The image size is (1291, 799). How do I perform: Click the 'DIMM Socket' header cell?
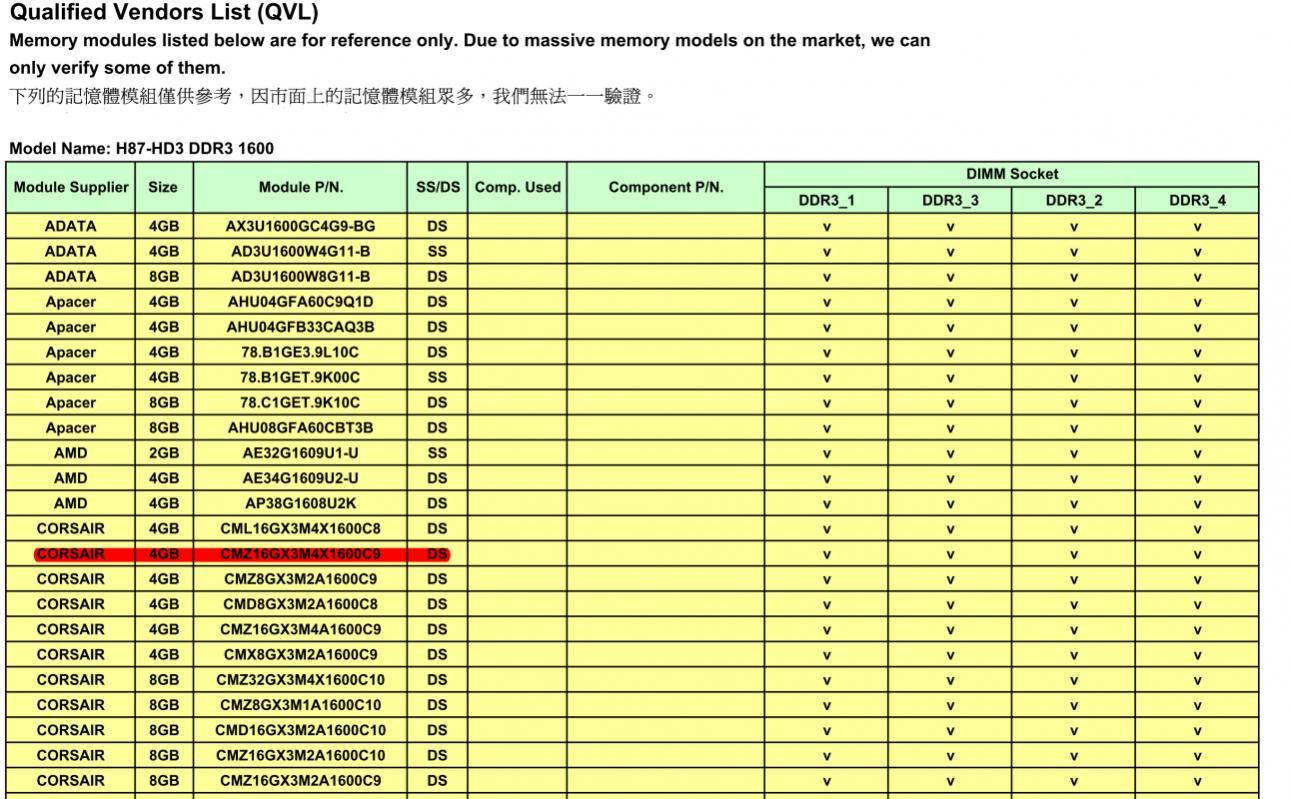click(x=1011, y=174)
